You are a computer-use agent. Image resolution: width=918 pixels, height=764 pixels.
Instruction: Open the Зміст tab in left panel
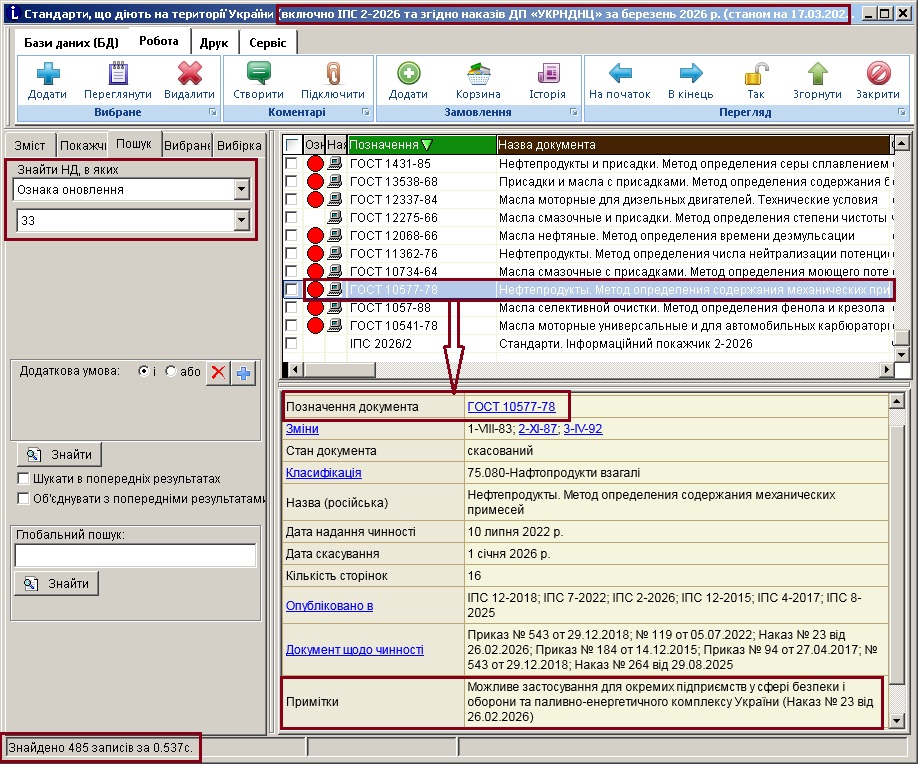pyautogui.click(x=30, y=145)
